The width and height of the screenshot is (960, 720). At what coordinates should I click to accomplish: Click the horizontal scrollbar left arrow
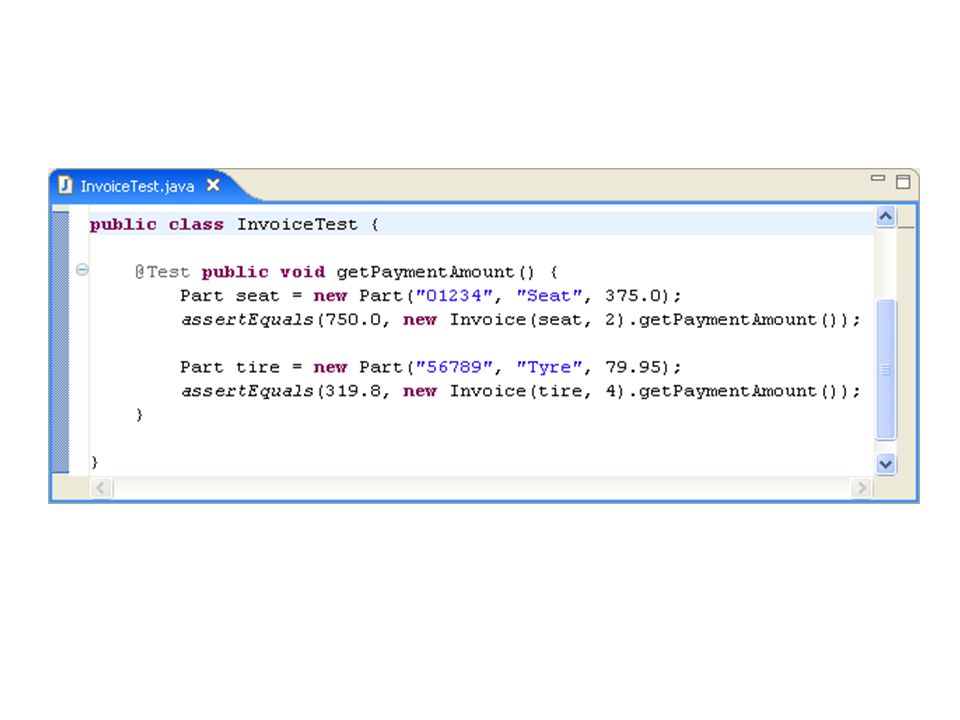(102, 488)
